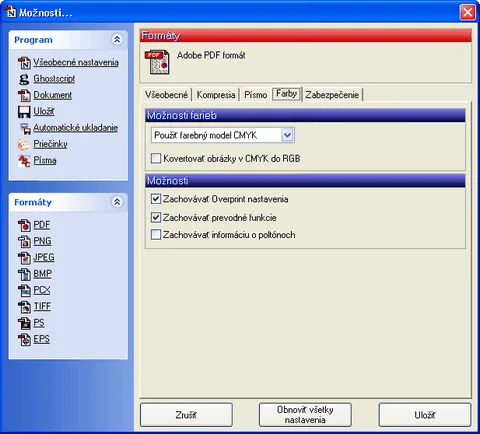Image resolution: width=480 pixels, height=434 pixels.
Task: Open the Dokument link
Action: (x=53, y=95)
